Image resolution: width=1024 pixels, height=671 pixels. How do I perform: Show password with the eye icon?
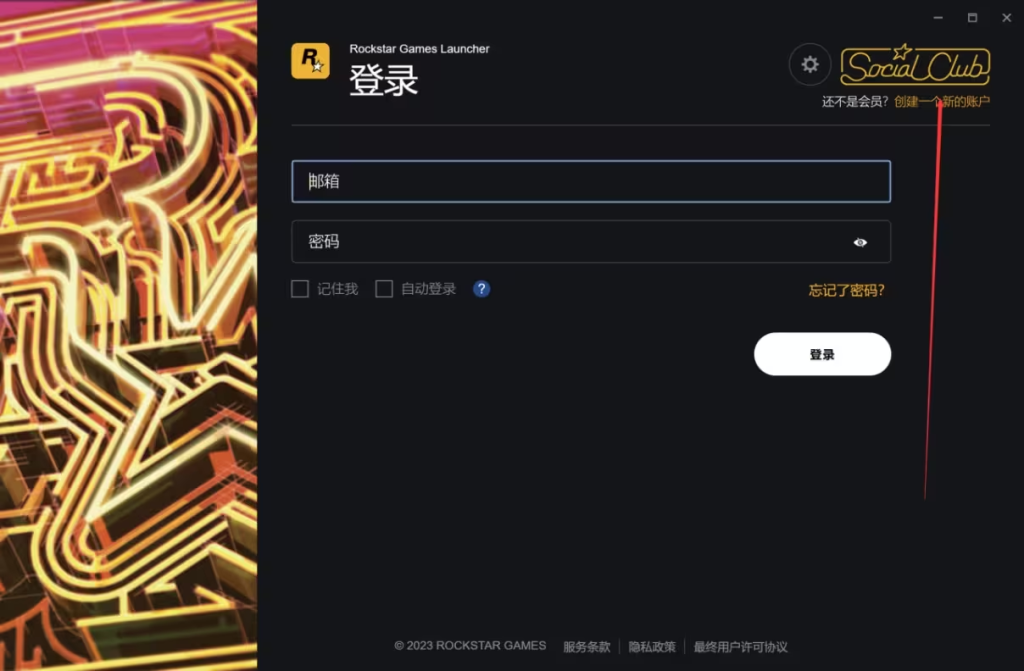coord(860,242)
